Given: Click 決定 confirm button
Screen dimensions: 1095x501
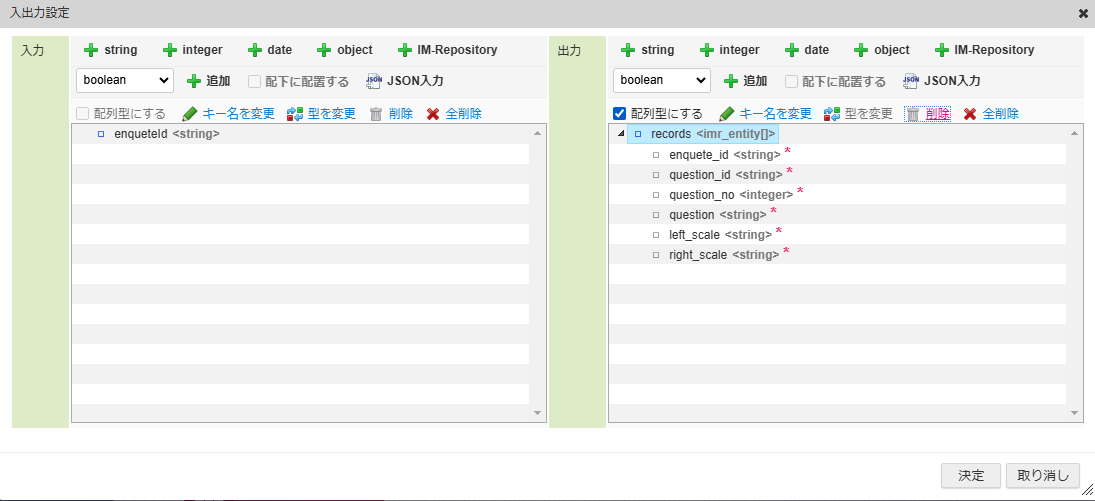Looking at the screenshot, I should pos(971,476).
